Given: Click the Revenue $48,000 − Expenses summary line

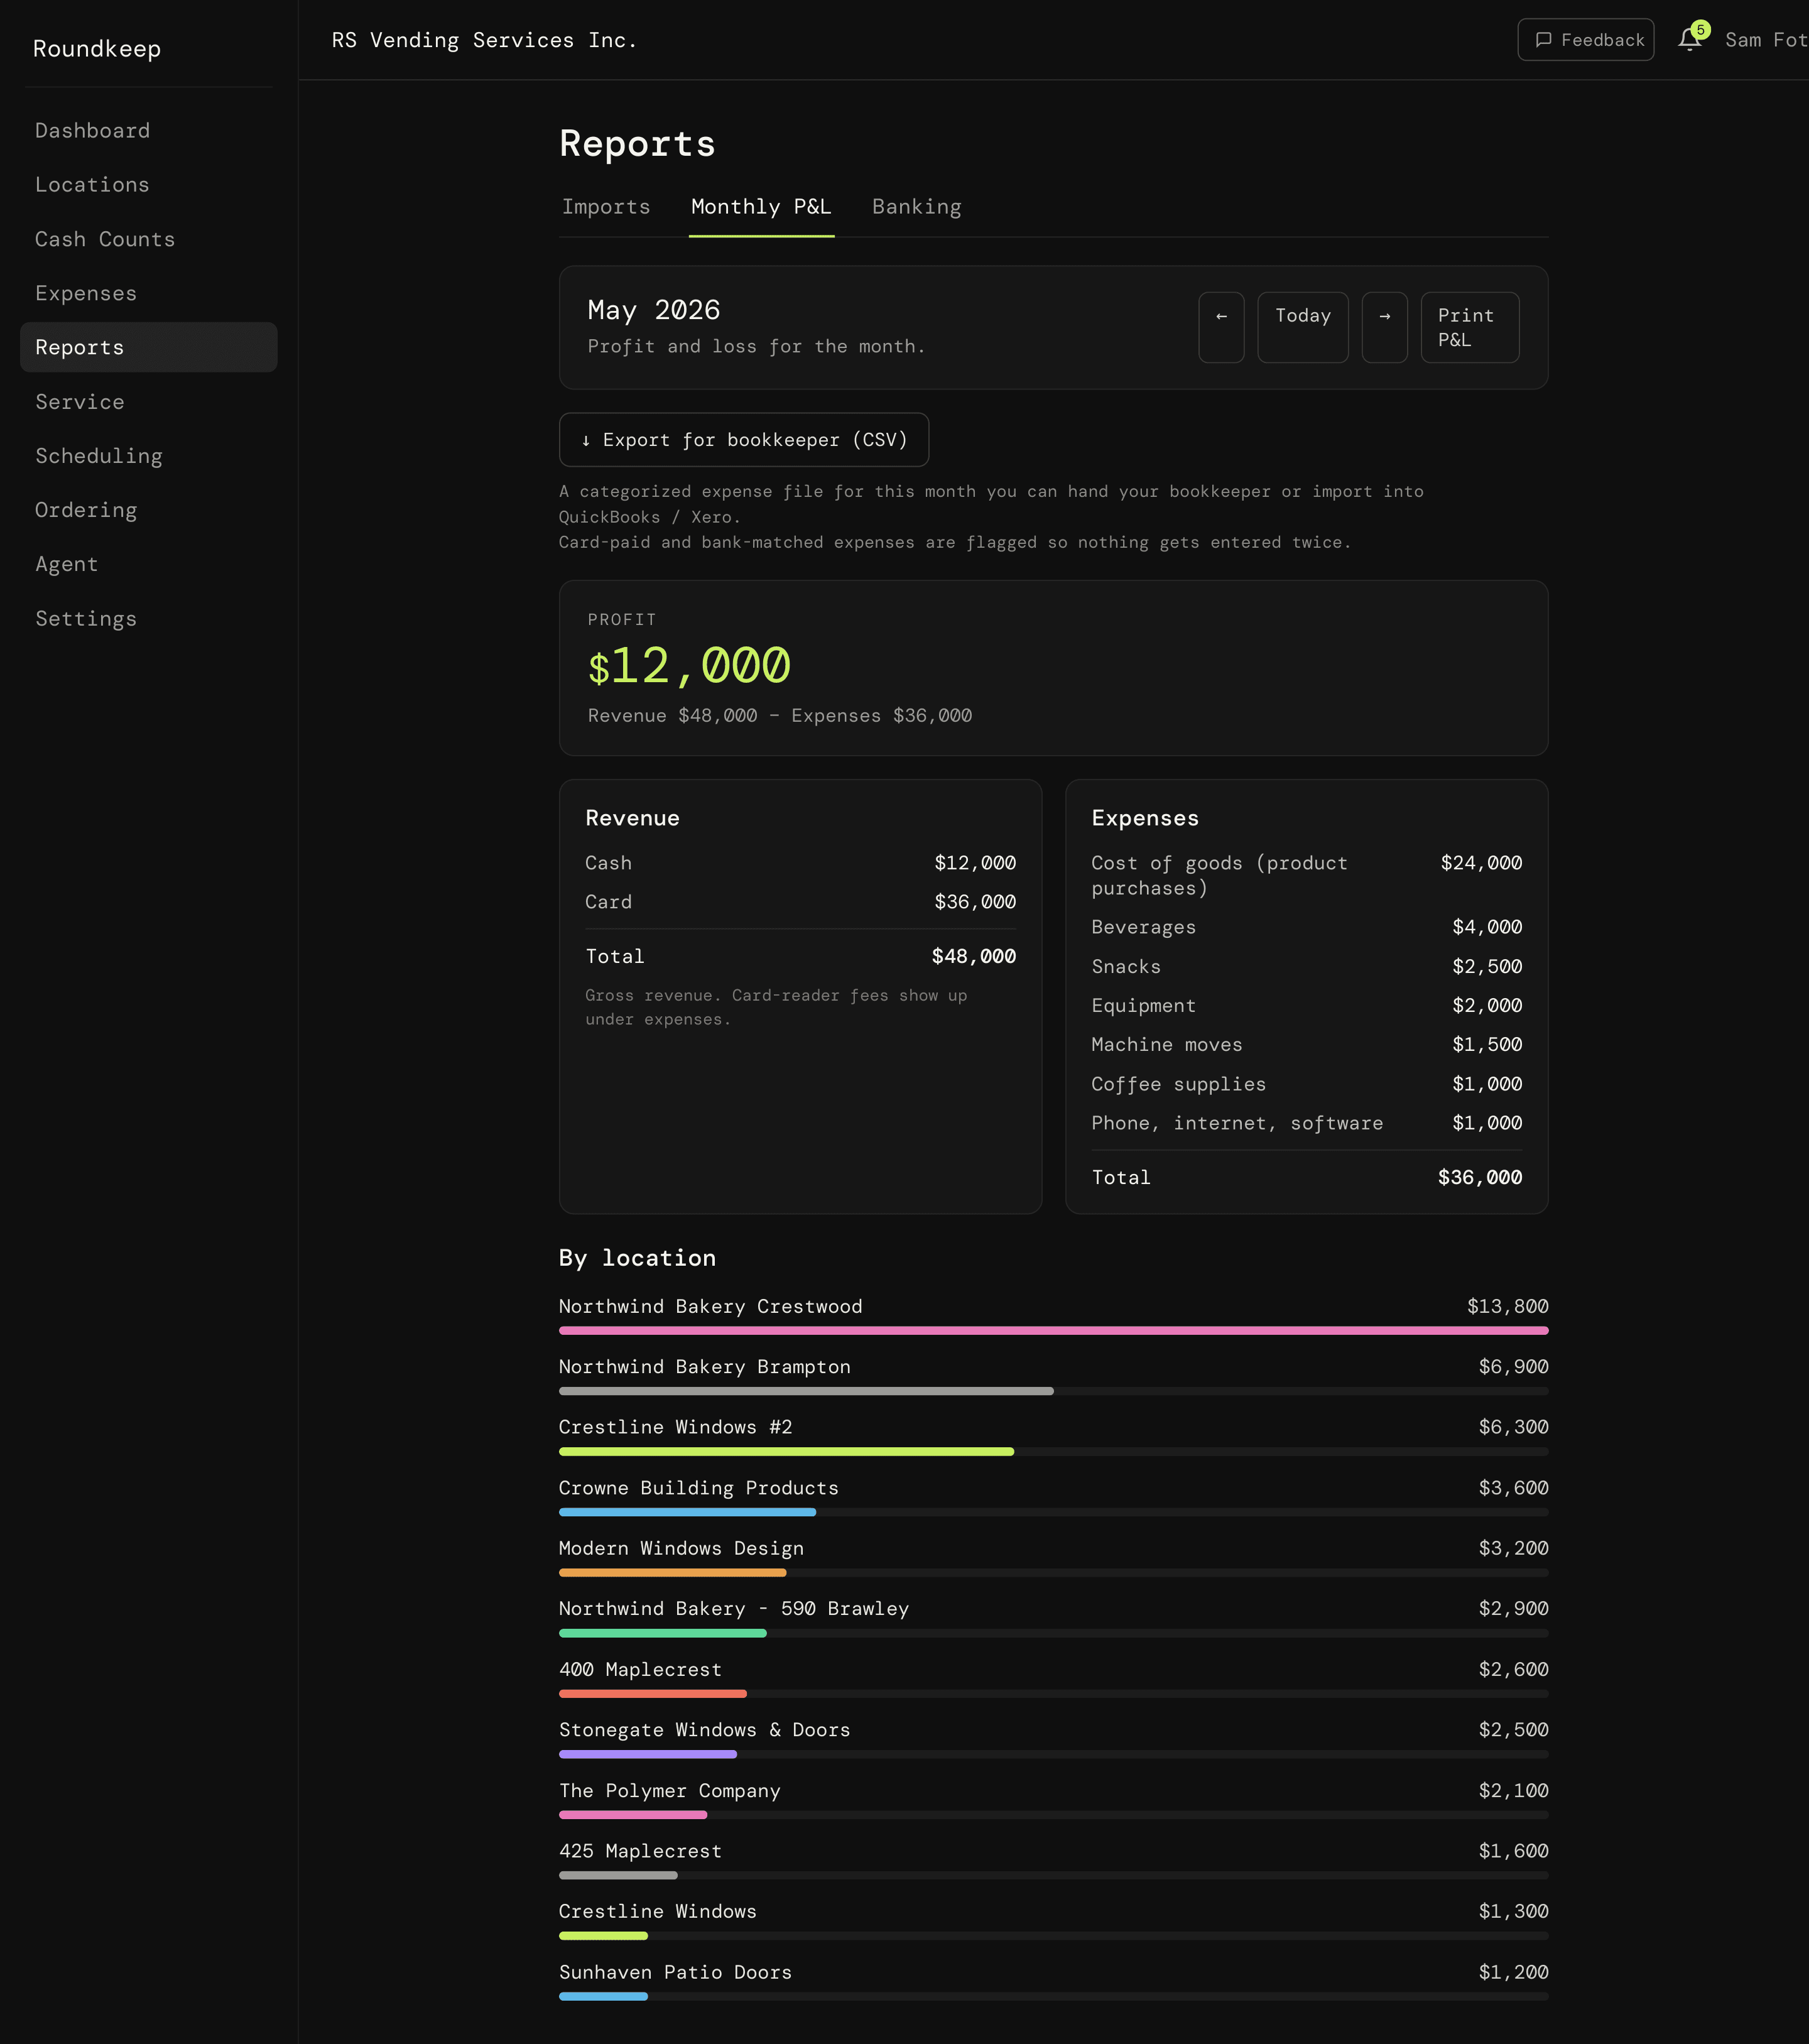Looking at the screenshot, I should [x=780, y=715].
